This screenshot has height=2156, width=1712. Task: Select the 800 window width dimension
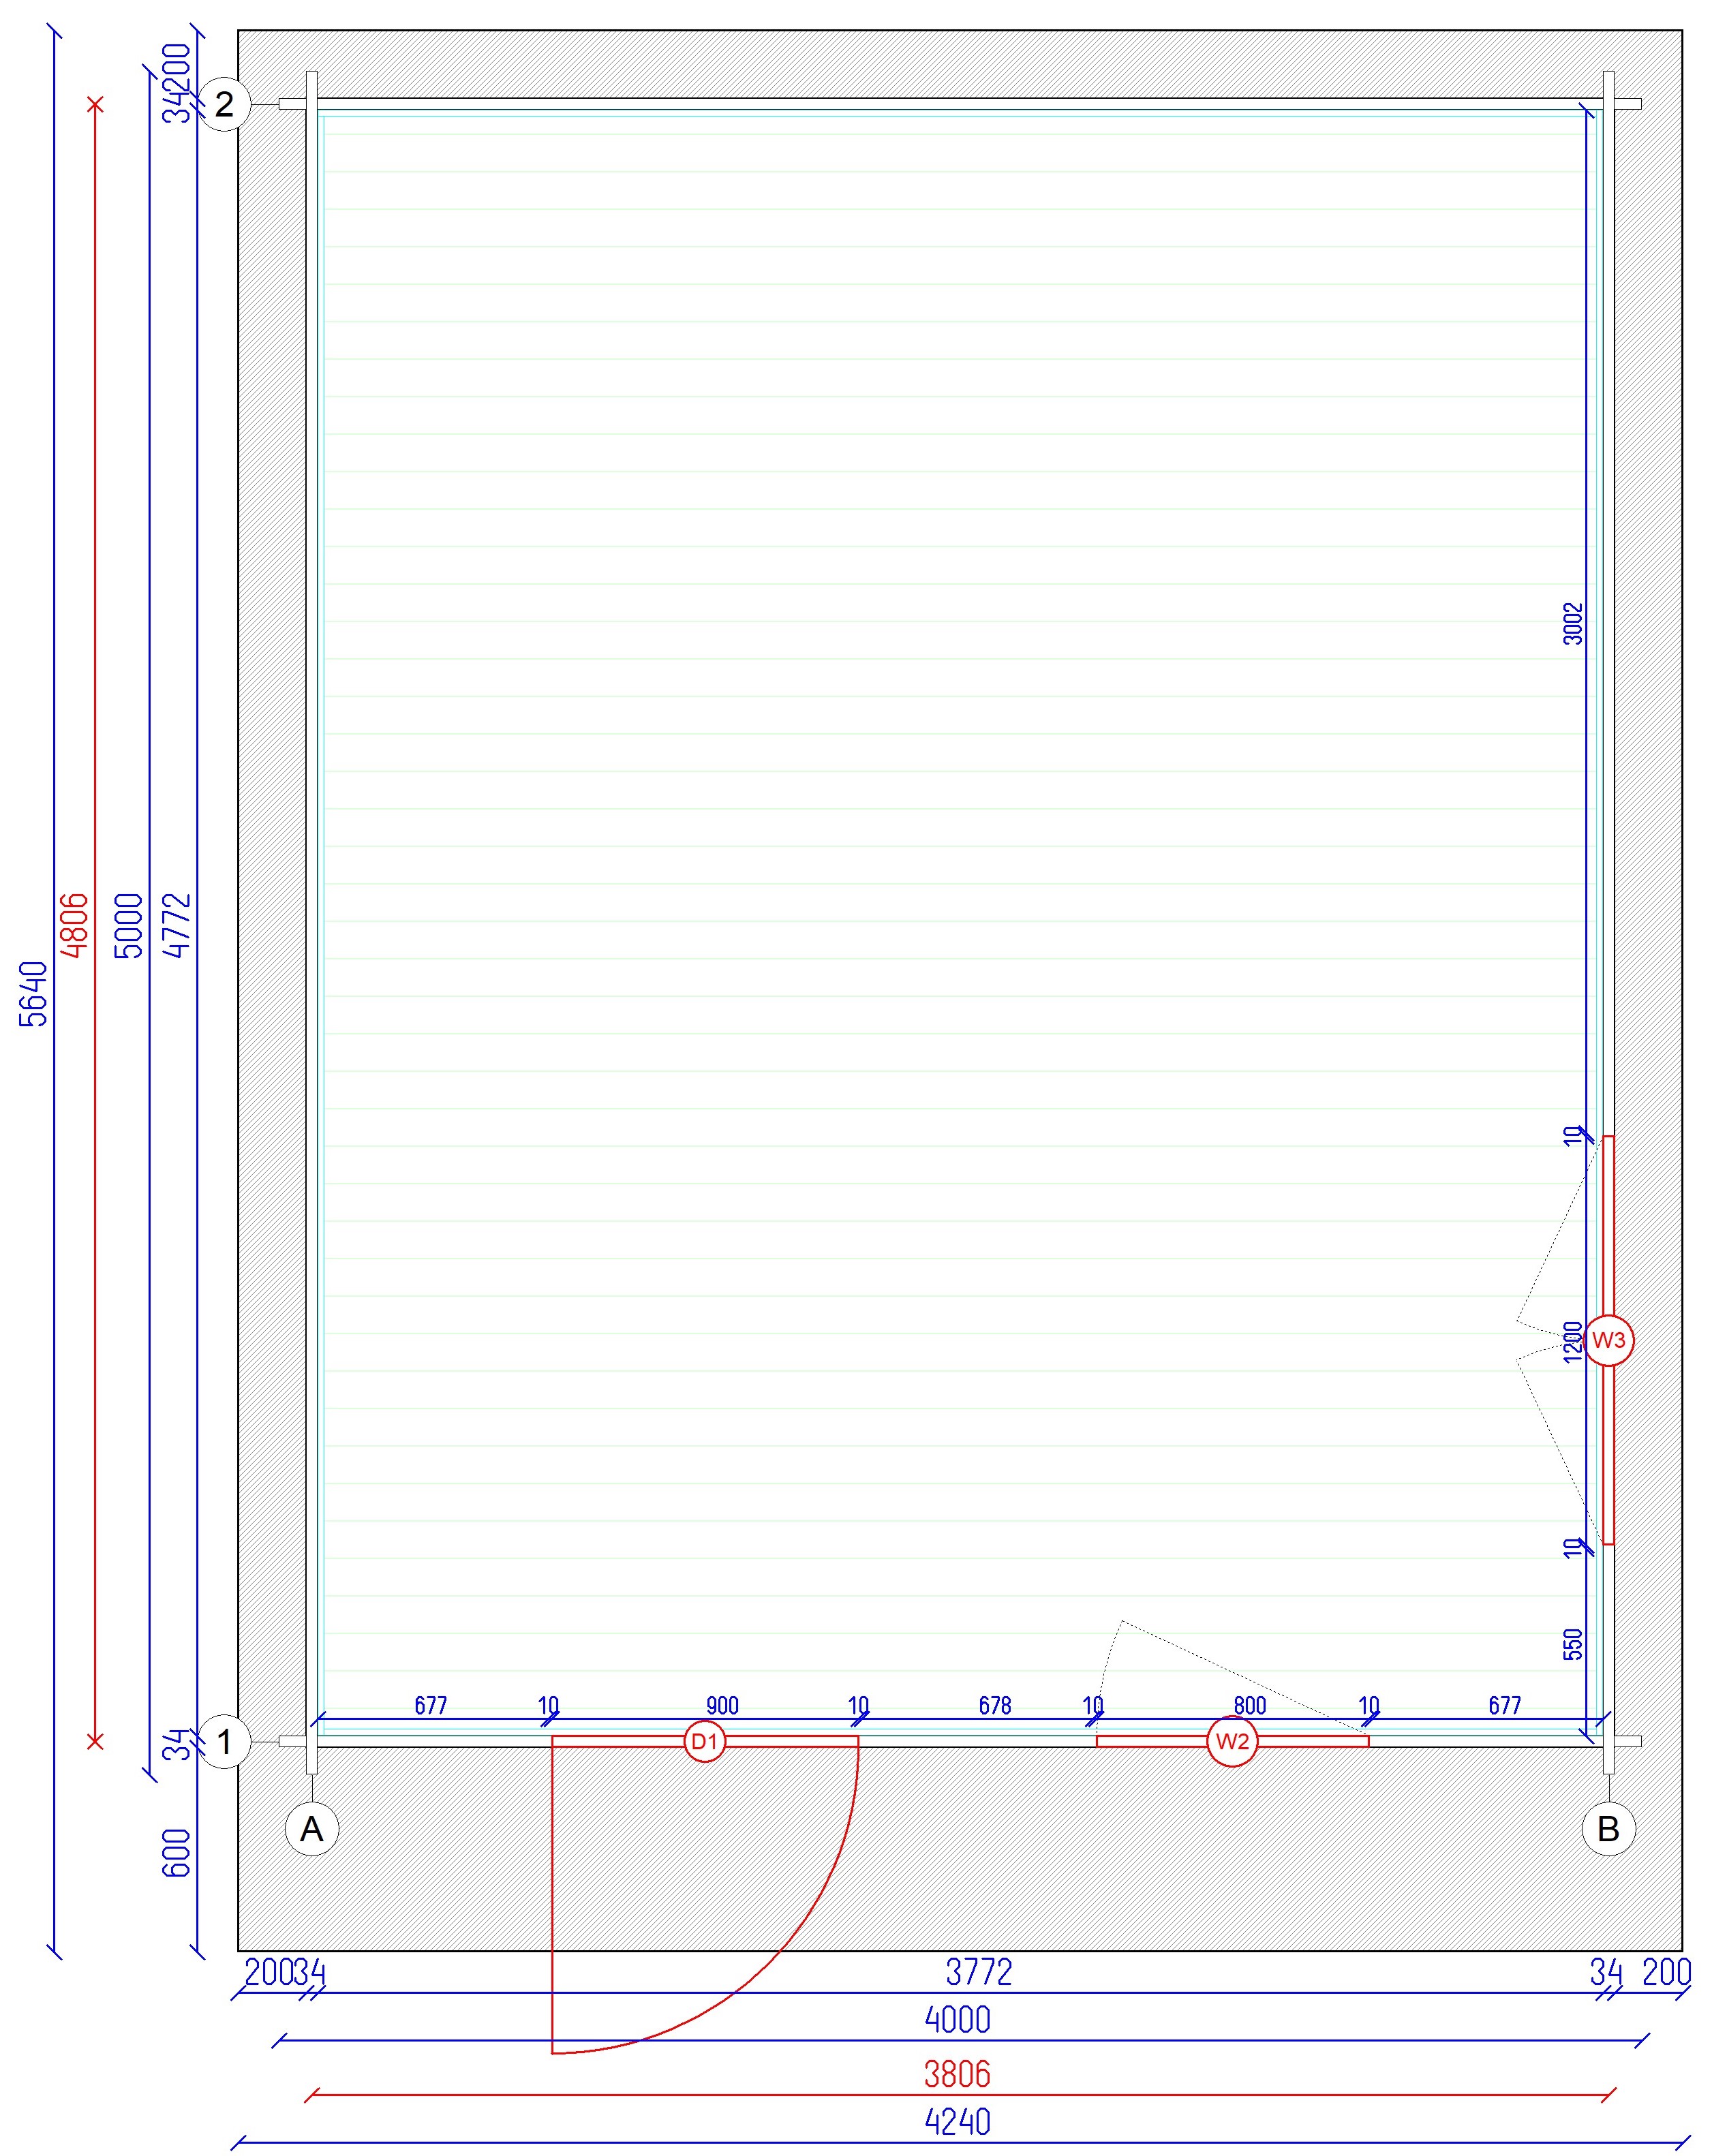[x=1250, y=1706]
